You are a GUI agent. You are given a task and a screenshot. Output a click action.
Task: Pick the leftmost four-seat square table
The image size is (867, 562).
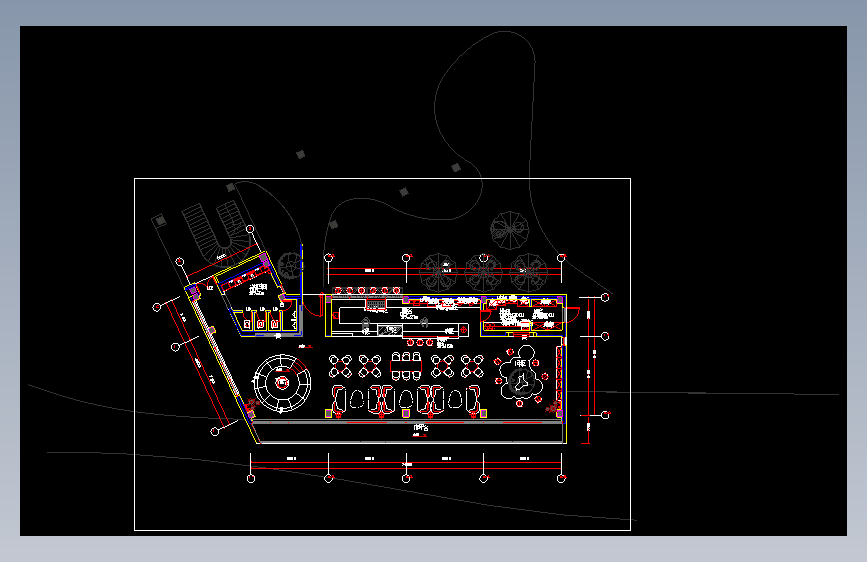coord(340,366)
